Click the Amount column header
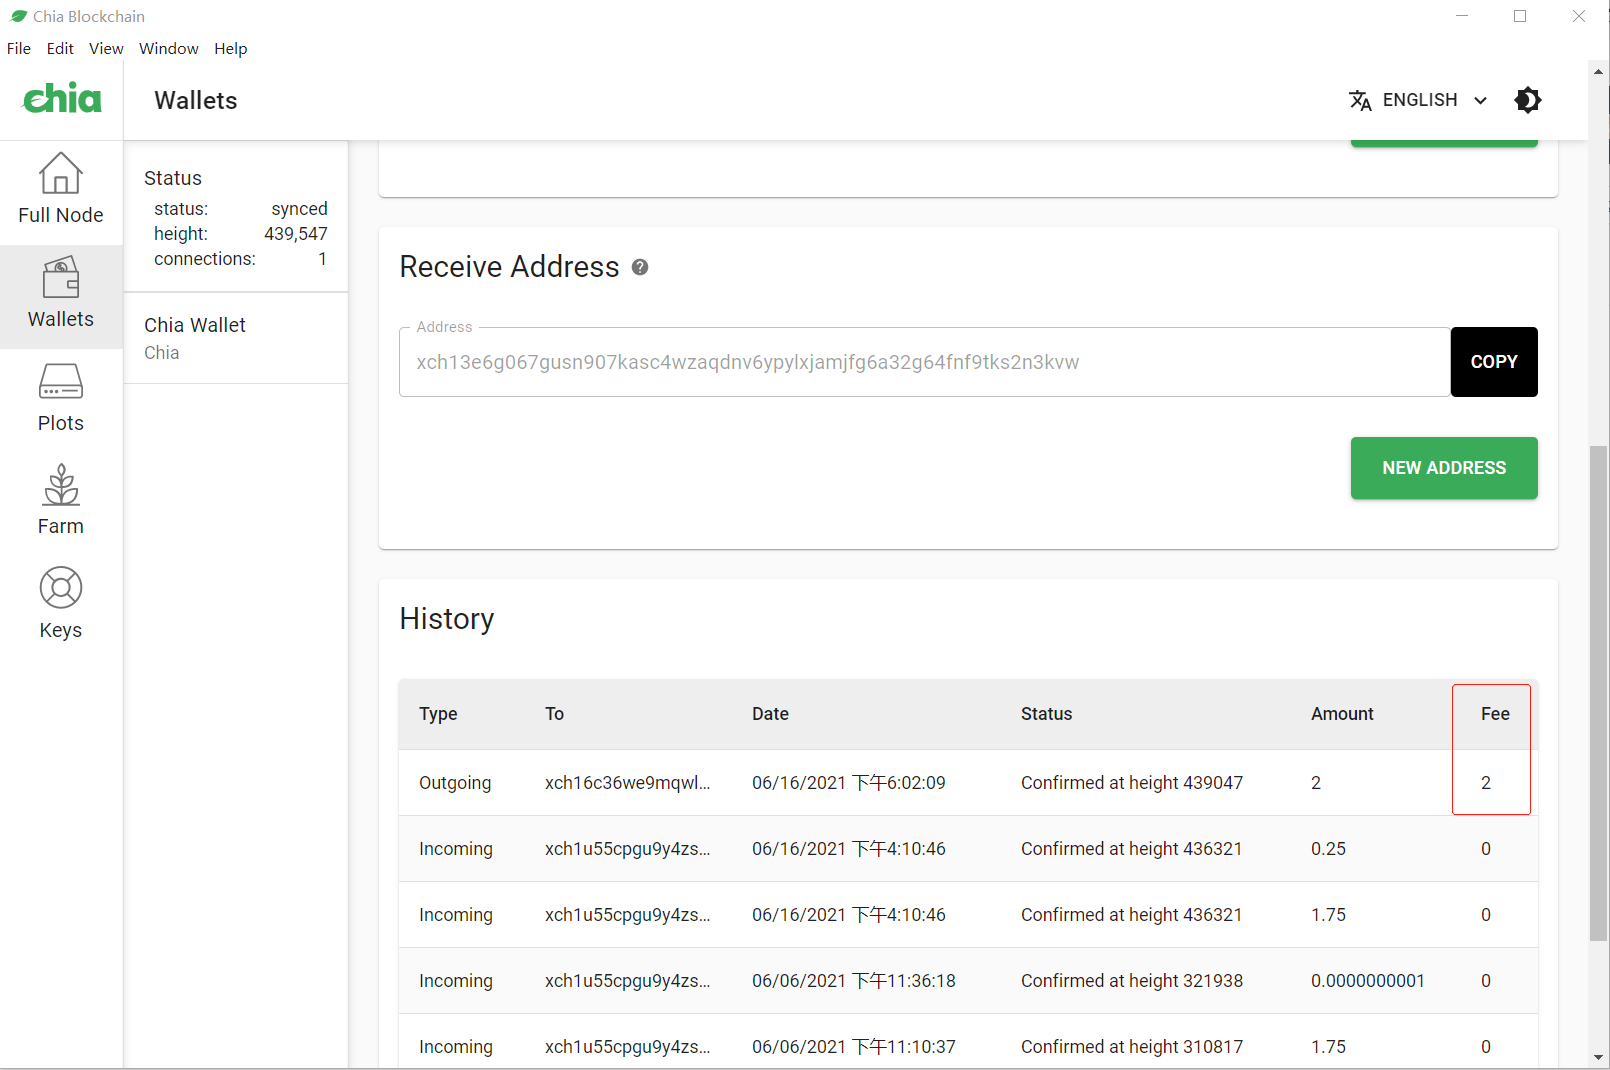The width and height of the screenshot is (1610, 1070). 1342,714
